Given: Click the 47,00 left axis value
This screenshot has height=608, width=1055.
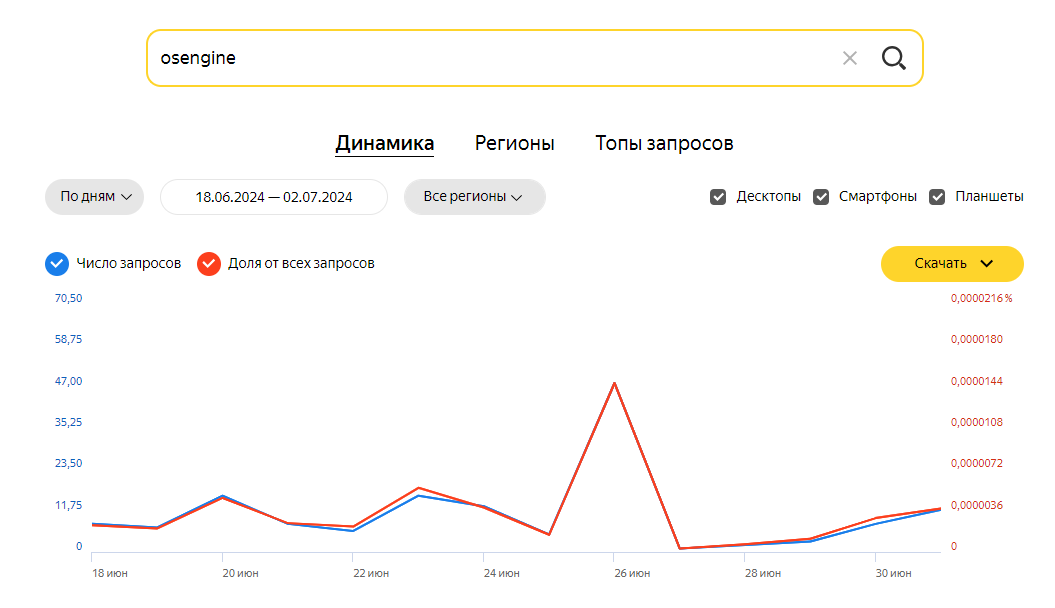Looking at the screenshot, I should point(68,381).
